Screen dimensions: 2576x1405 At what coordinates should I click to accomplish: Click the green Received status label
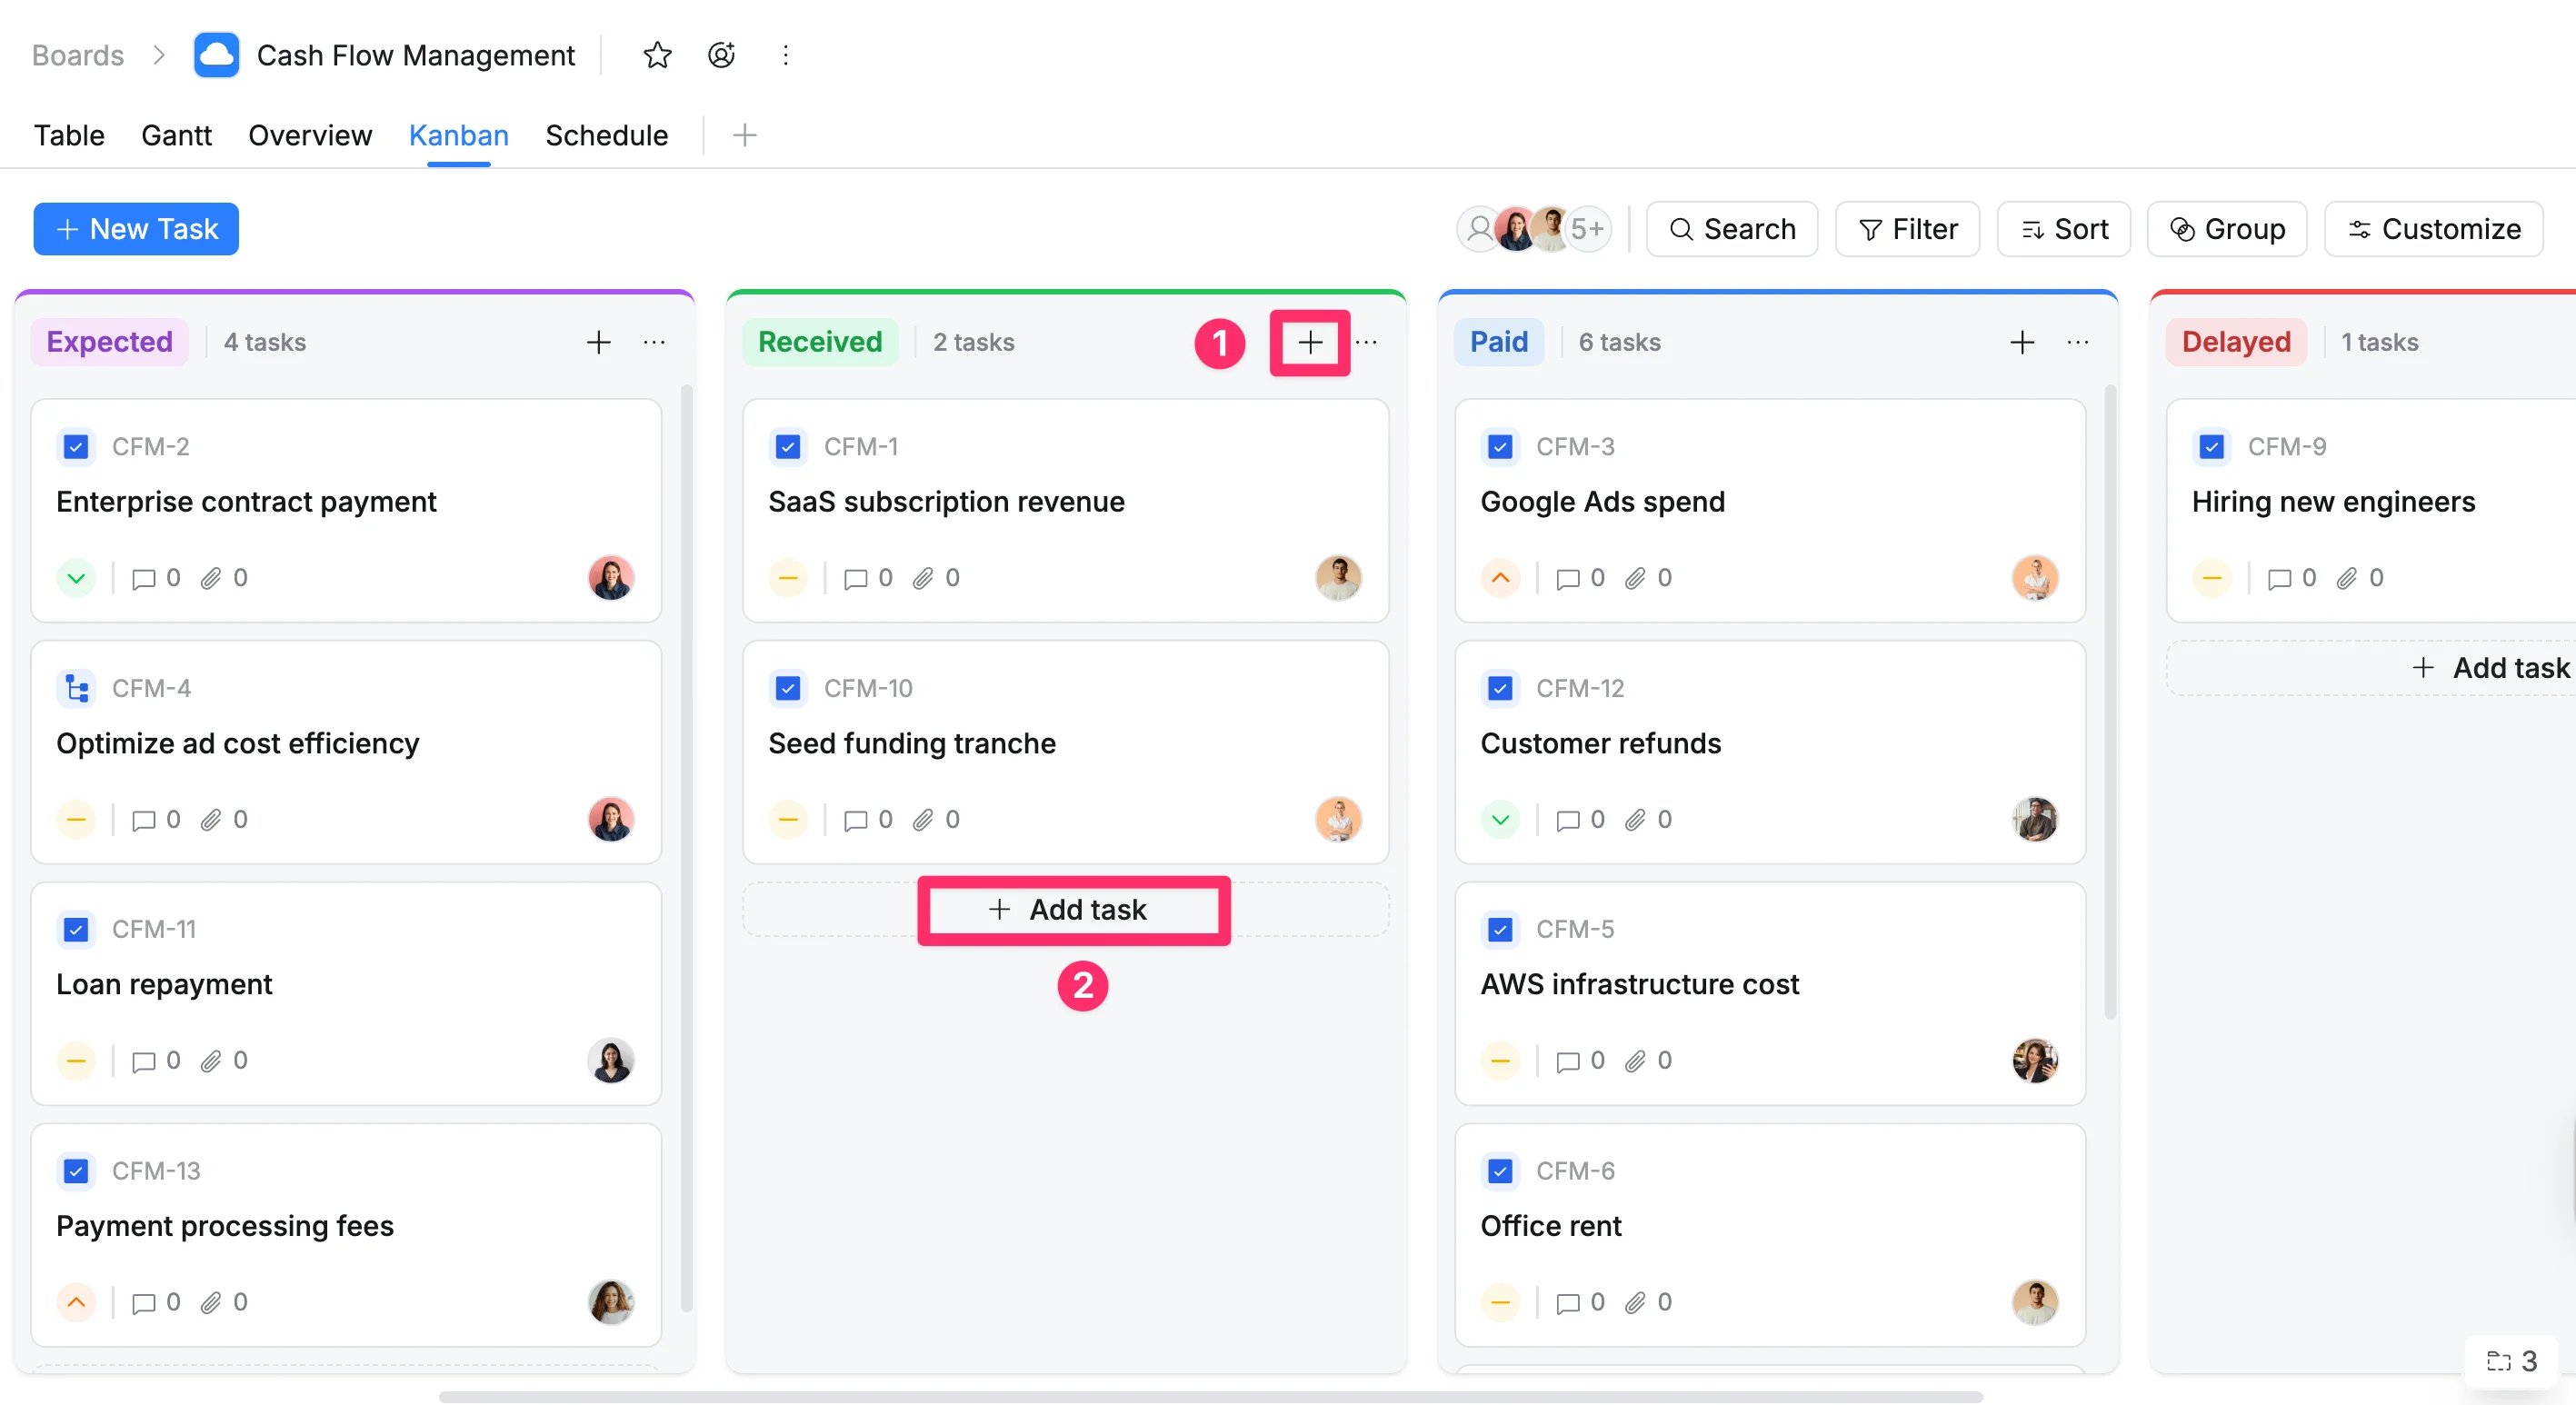point(820,342)
